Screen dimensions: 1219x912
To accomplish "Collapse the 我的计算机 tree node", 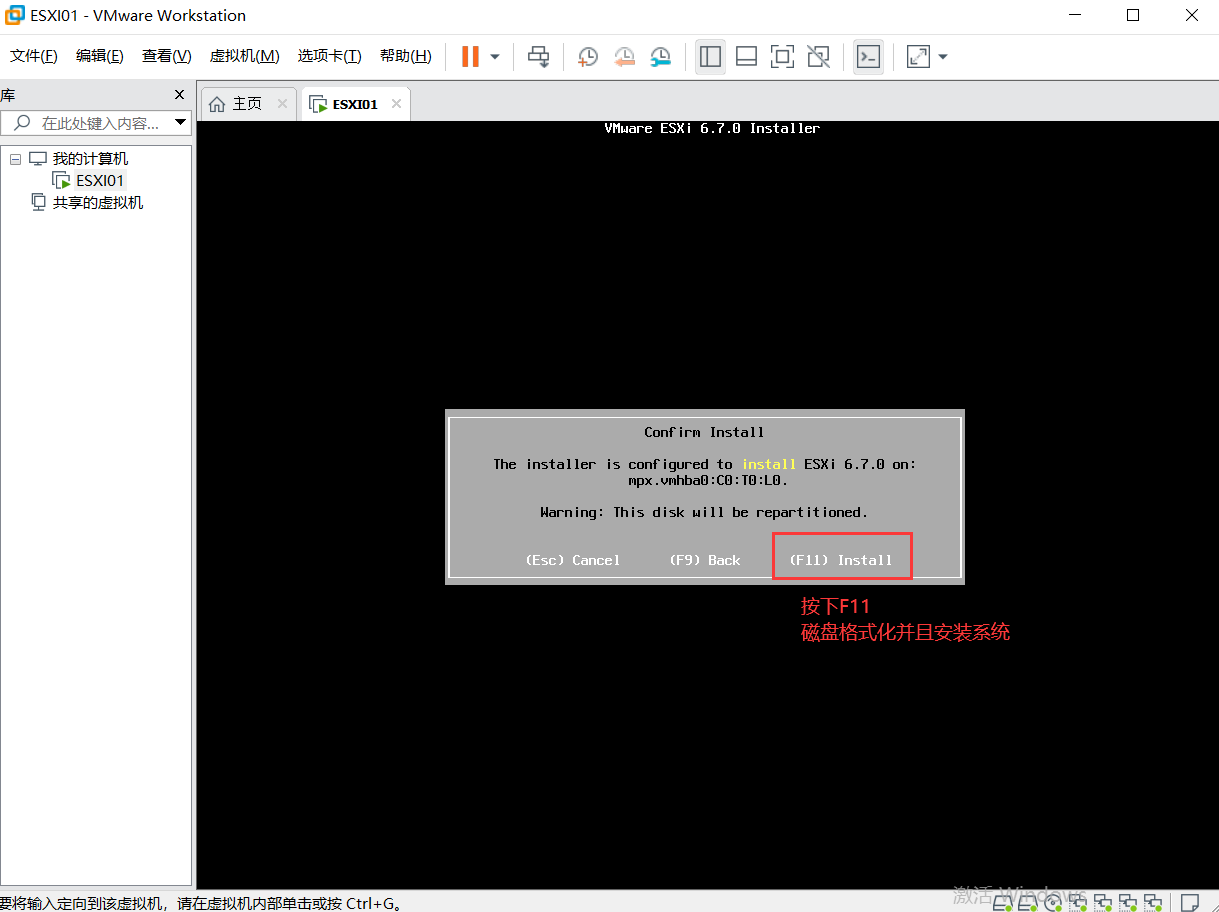I will 16,159.
